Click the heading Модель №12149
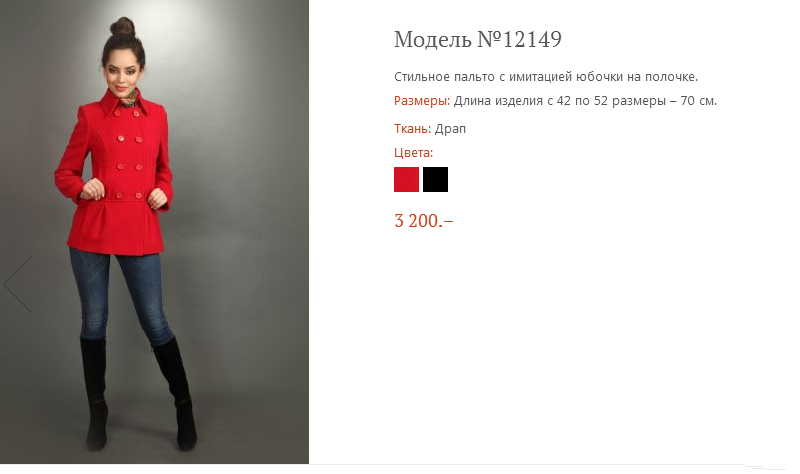 478,39
